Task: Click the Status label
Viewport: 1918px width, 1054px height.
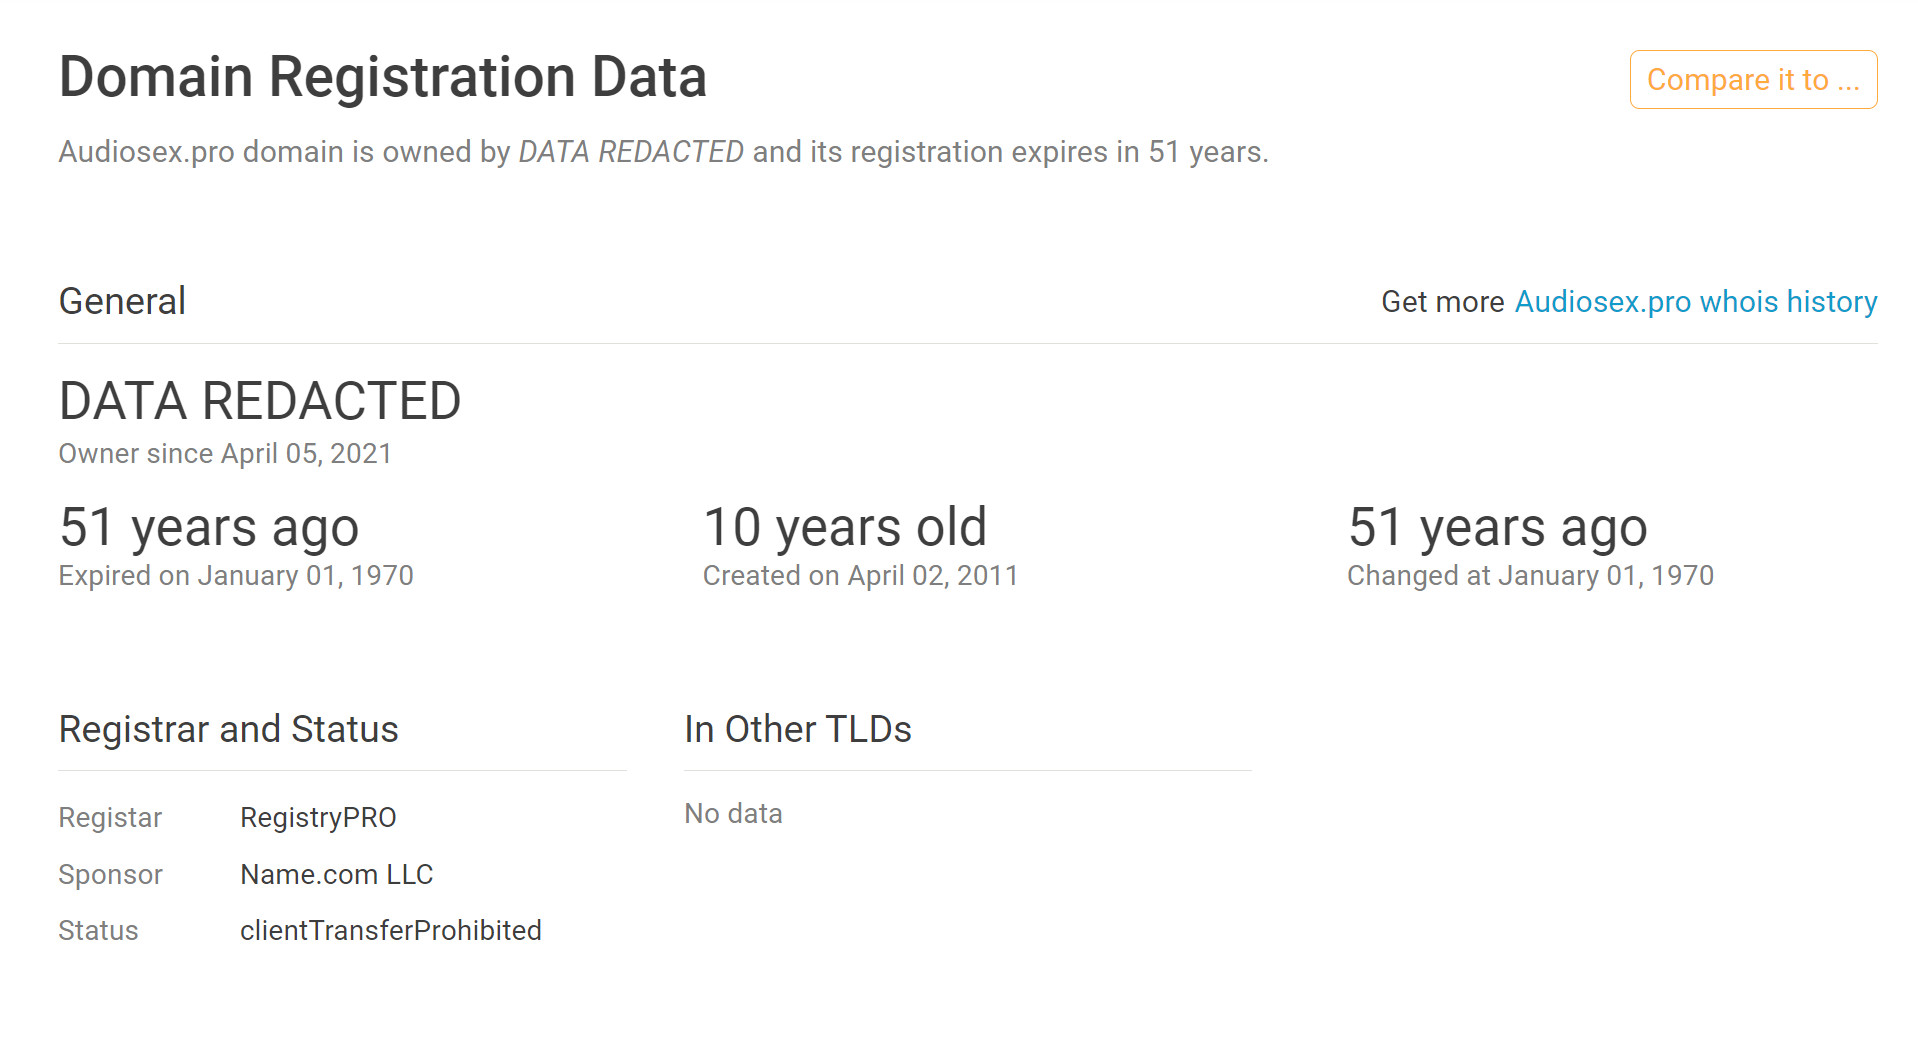Action: pyautogui.click(x=98, y=931)
